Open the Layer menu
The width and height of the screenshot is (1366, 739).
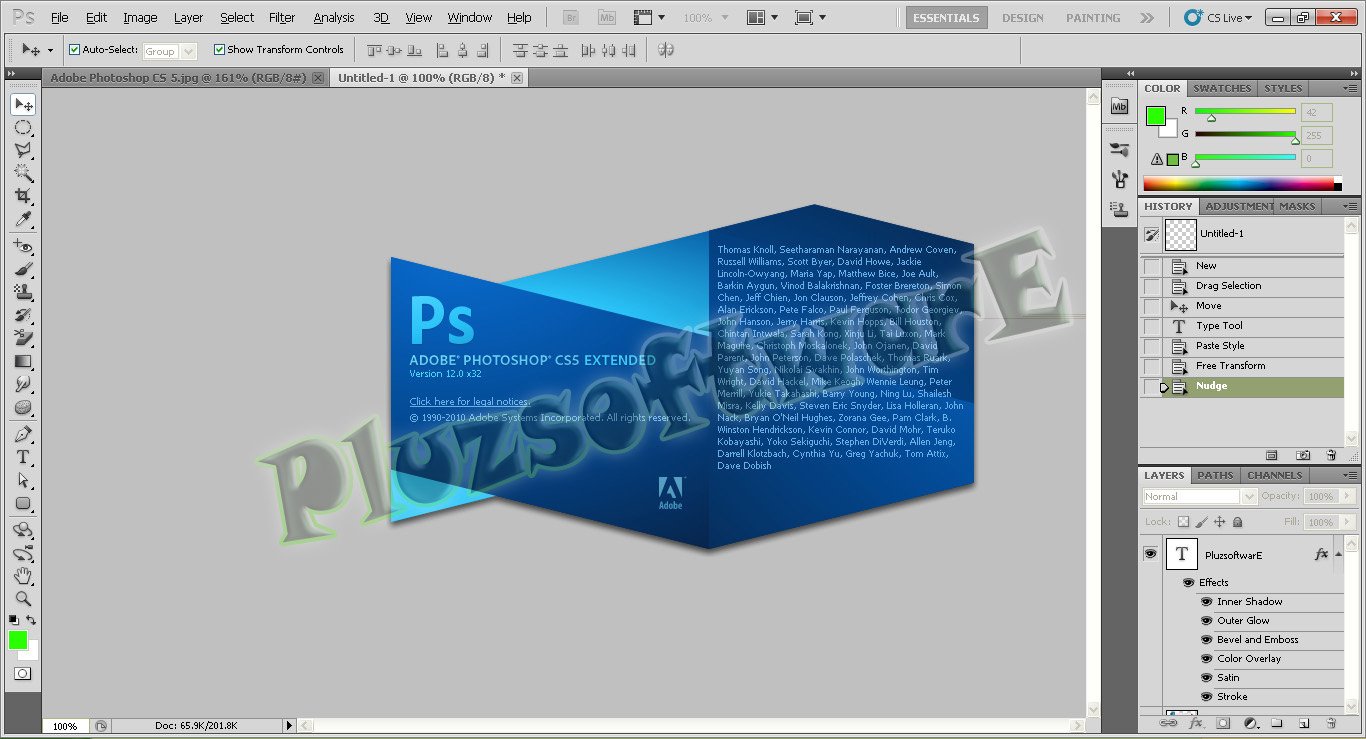188,17
